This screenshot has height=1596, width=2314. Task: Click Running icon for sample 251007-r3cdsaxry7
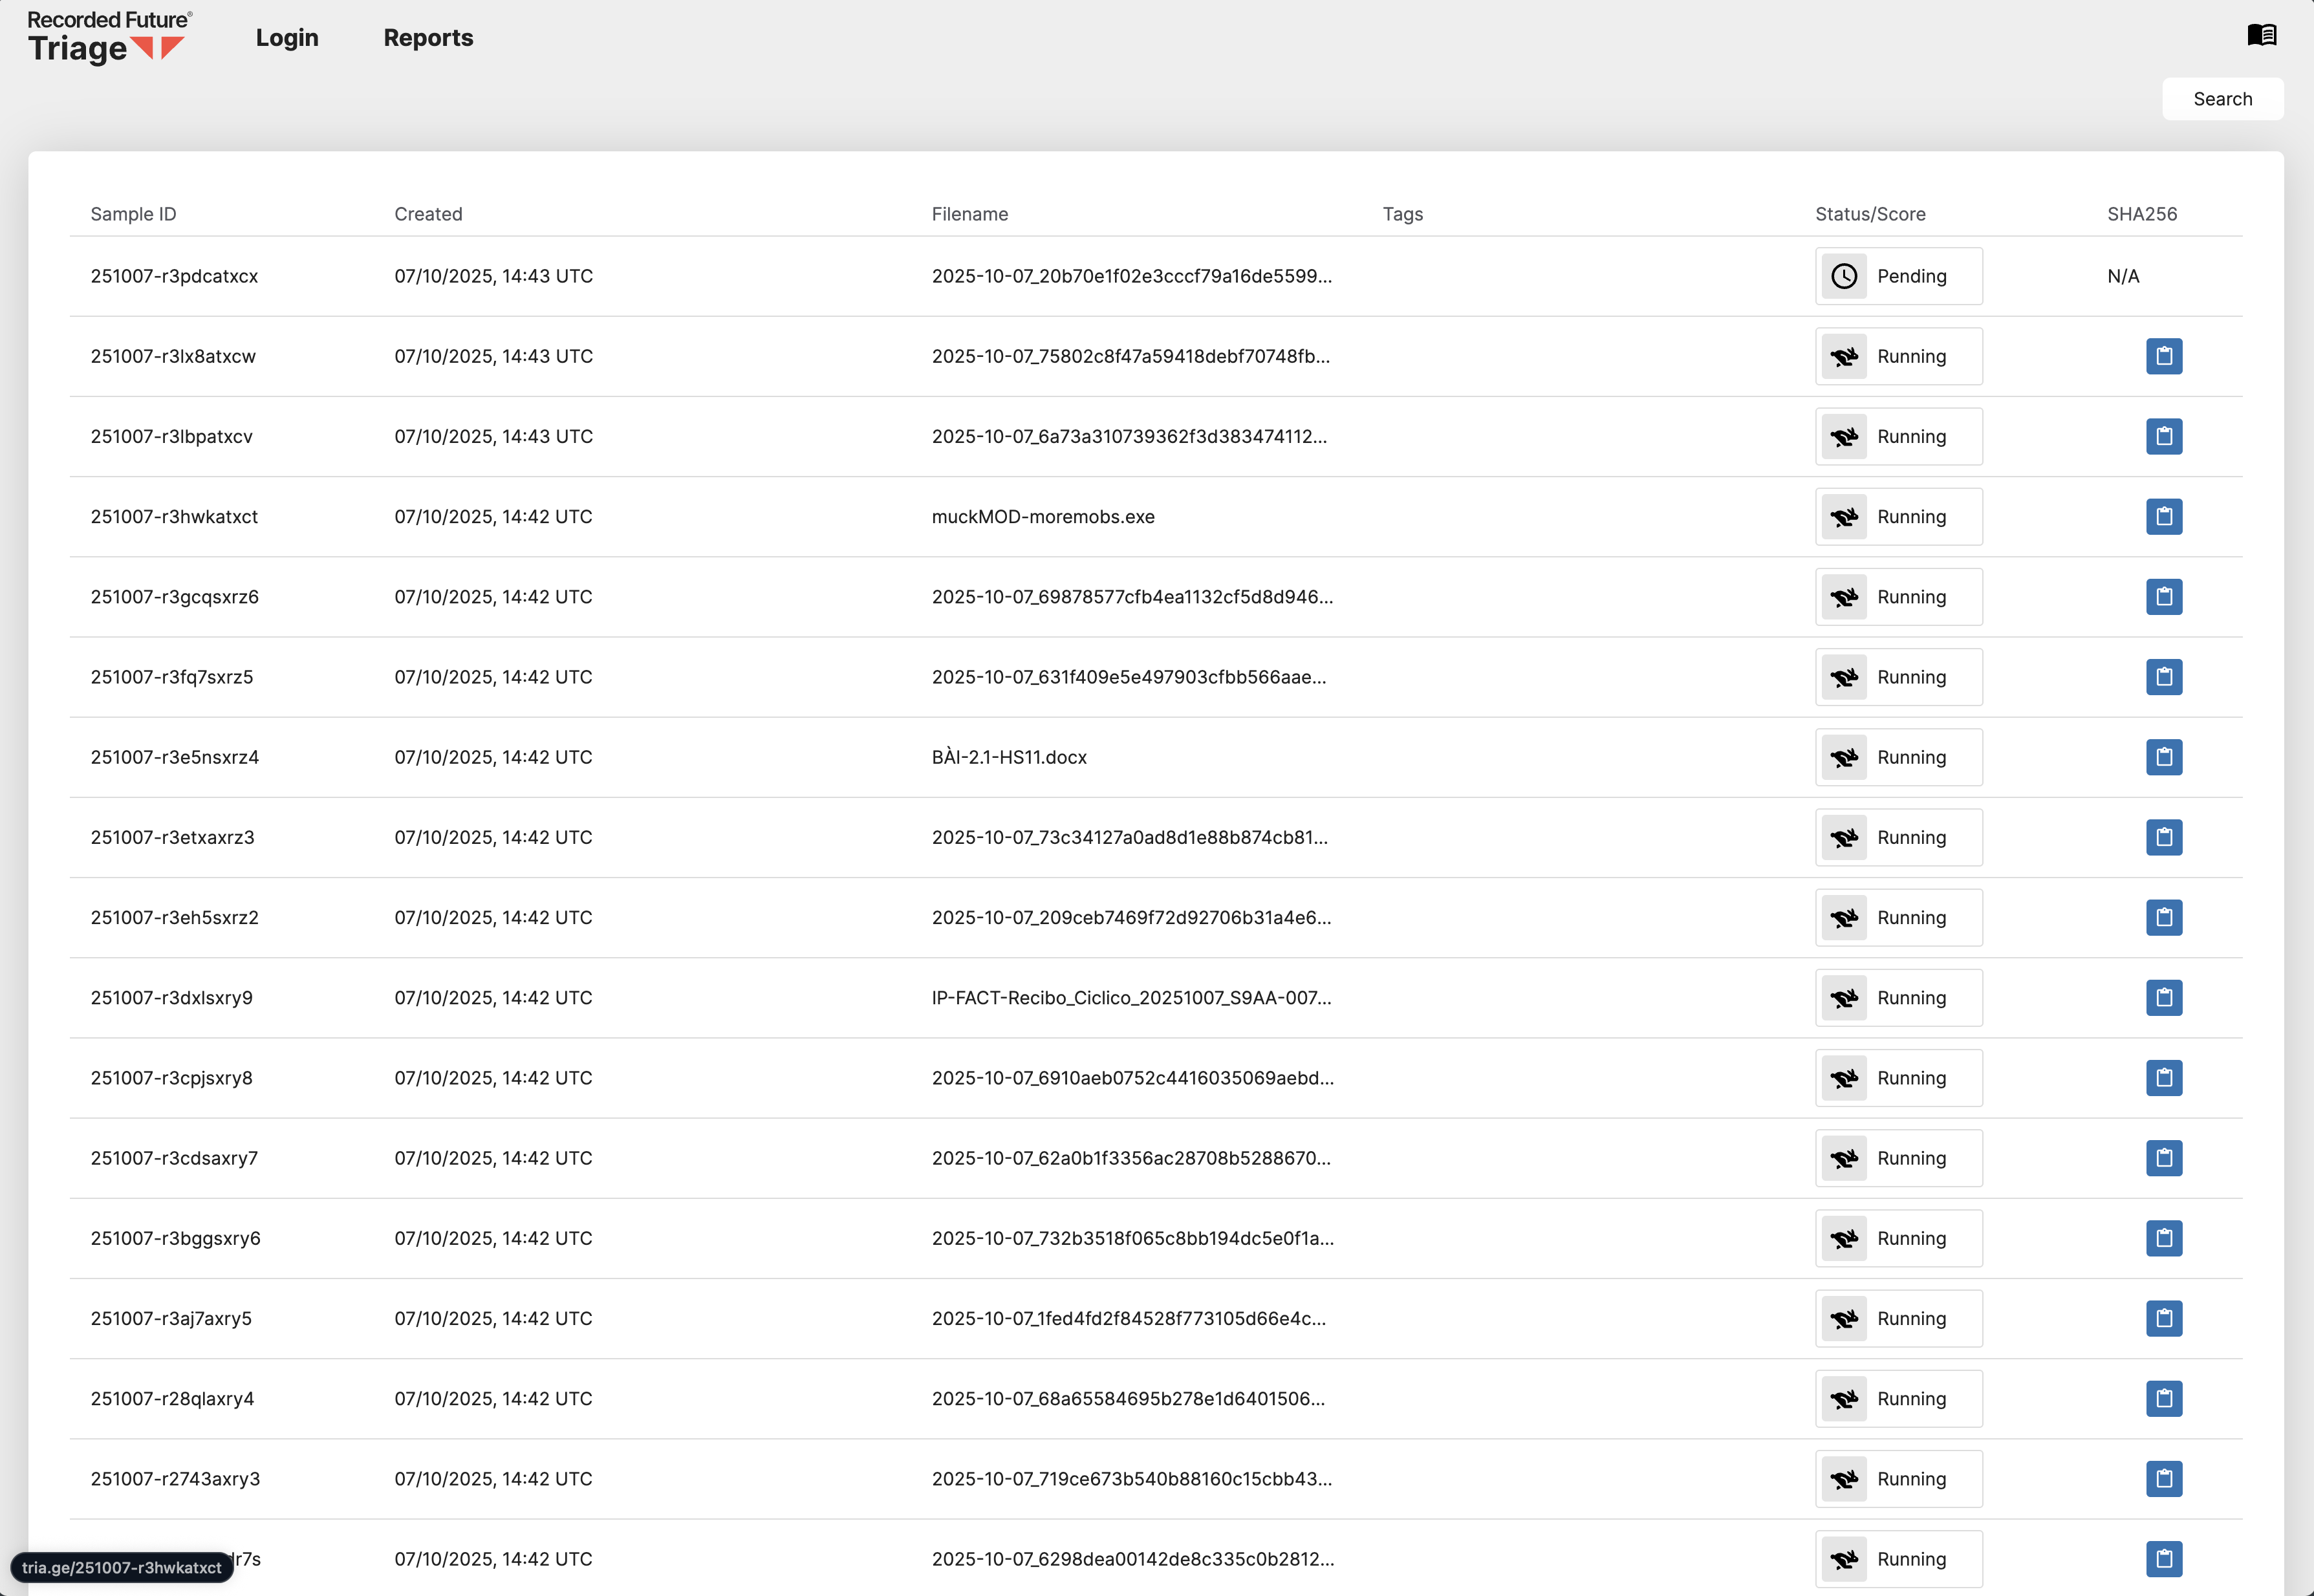click(1844, 1158)
